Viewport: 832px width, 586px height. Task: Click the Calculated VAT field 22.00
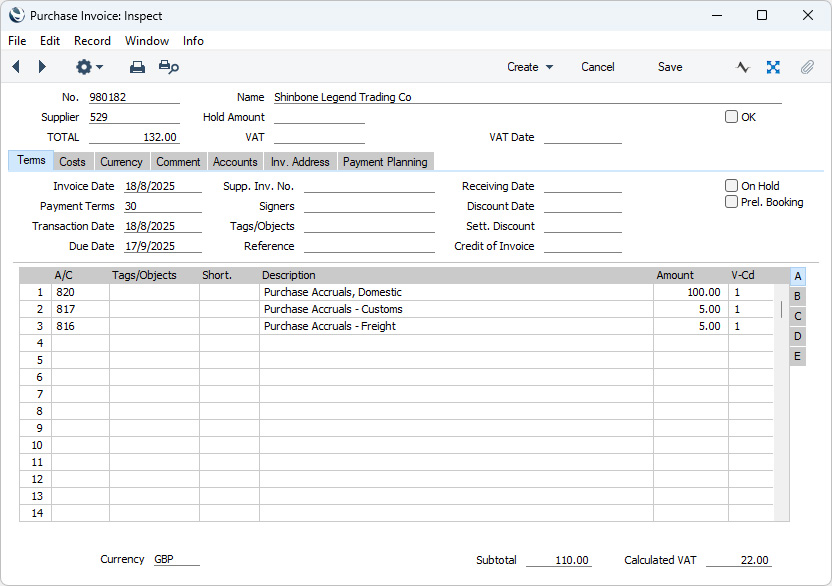click(739, 560)
